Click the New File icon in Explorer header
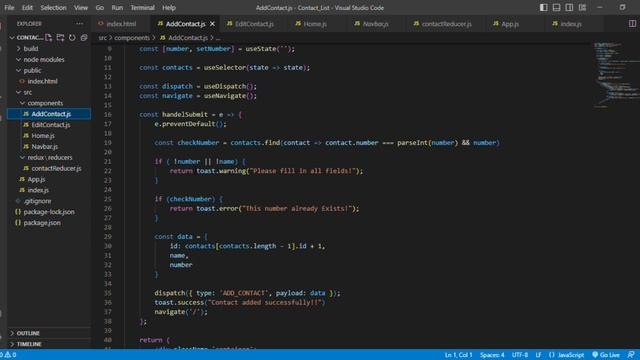640x360 pixels. pyautogui.click(x=49, y=38)
